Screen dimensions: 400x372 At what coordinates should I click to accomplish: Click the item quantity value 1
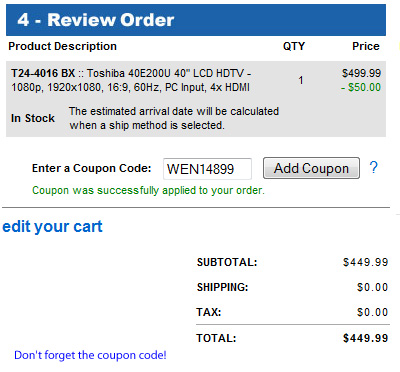point(301,80)
